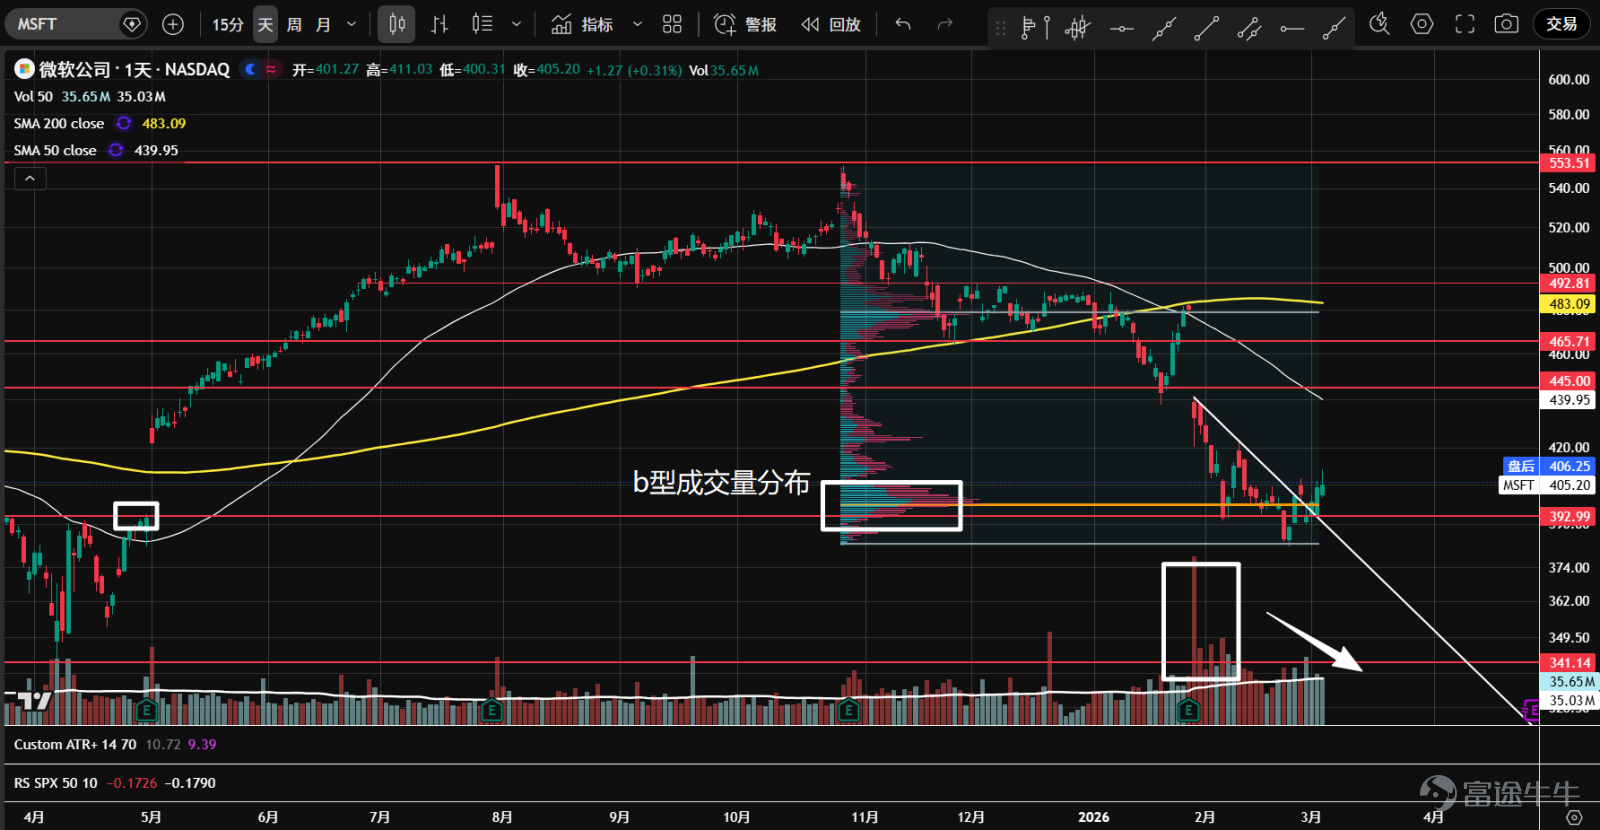
Task: Click the late October earnings E marker
Action: (848, 710)
